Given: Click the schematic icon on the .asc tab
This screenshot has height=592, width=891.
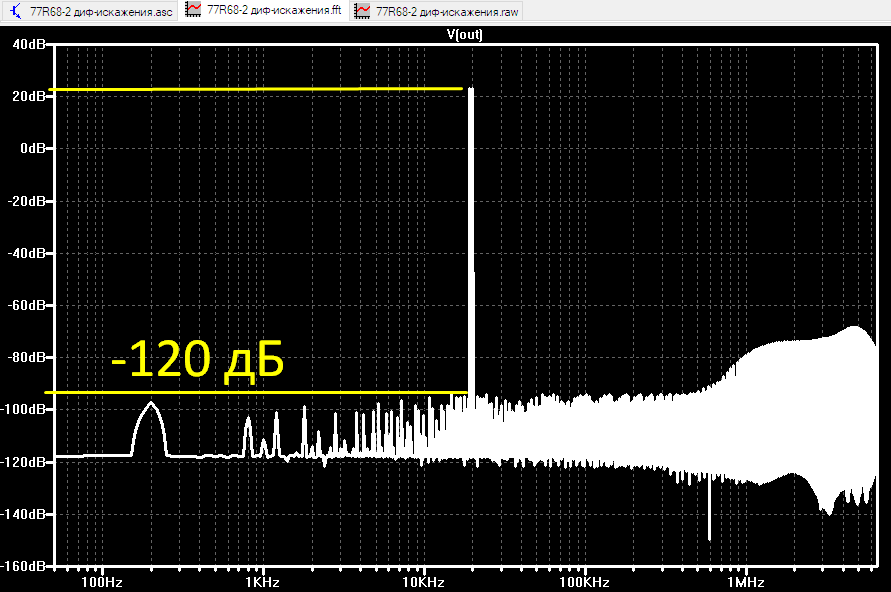Looking at the screenshot, I should [x=15, y=11].
